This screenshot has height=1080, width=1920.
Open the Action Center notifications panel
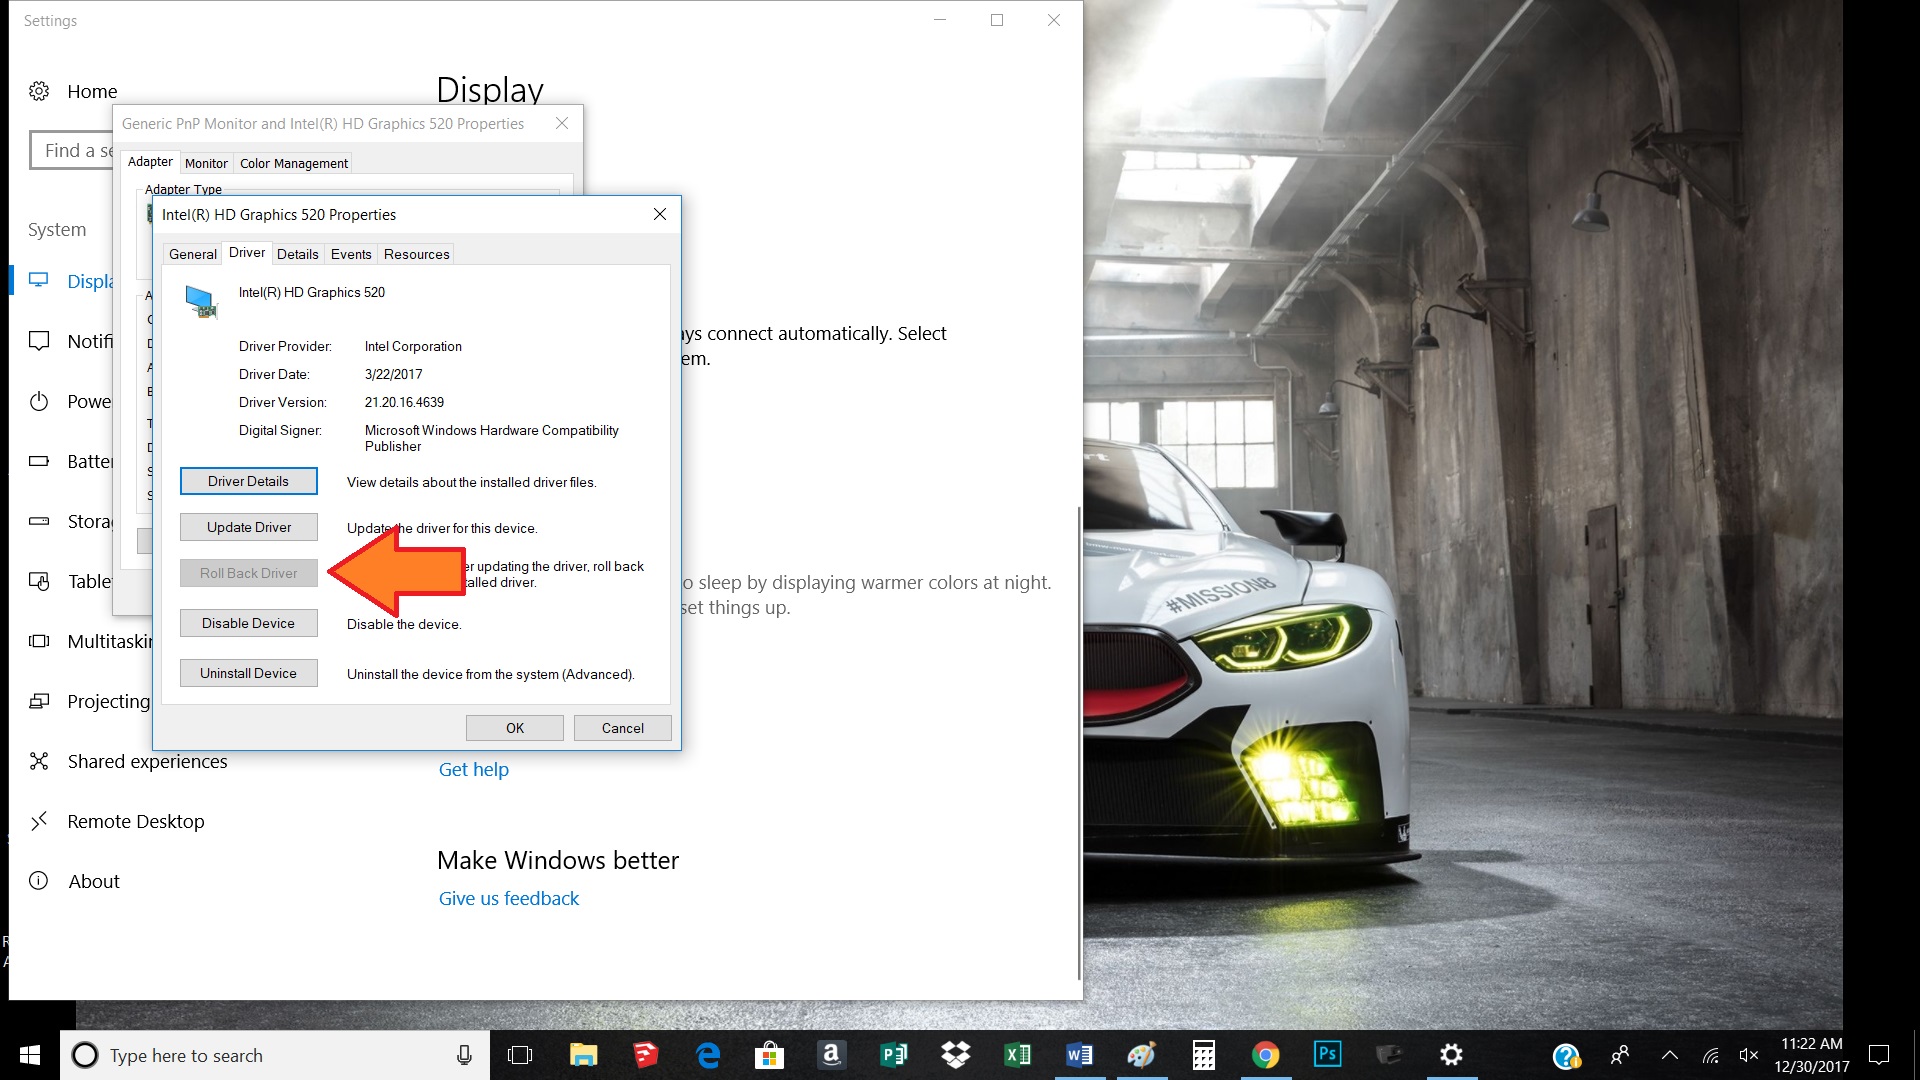pos(1879,1055)
